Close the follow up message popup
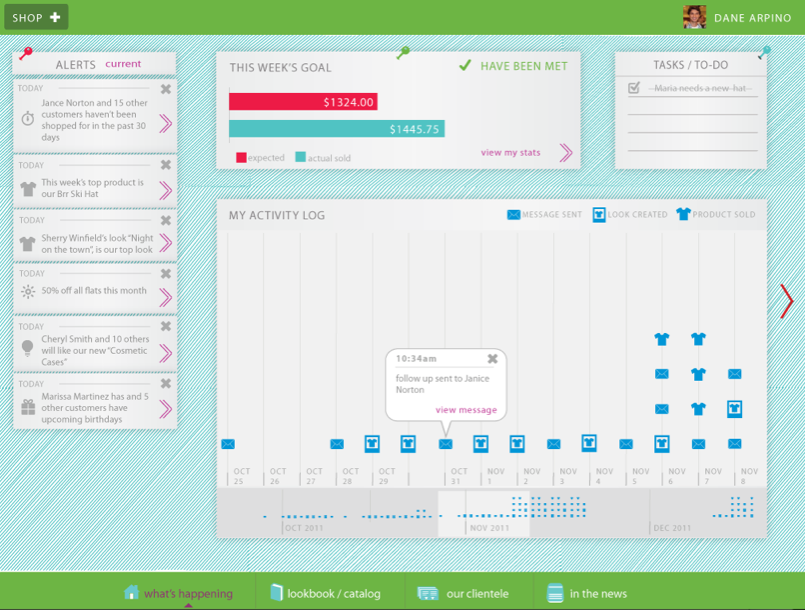The height and width of the screenshot is (610, 805). click(492, 359)
